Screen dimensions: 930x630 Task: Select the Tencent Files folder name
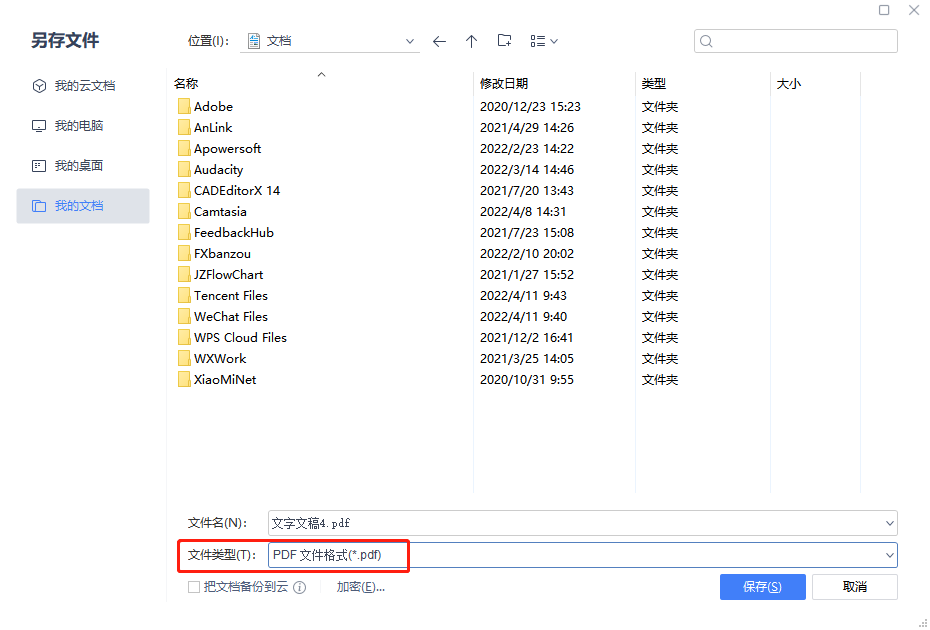pos(231,295)
